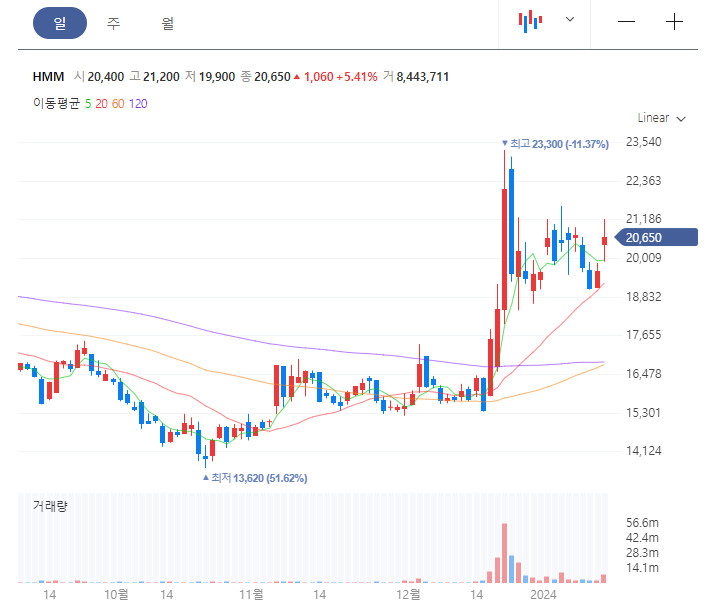The image size is (707, 613).
Task: Click the volume figure 8,443,711
Action: pyautogui.click(x=422, y=77)
